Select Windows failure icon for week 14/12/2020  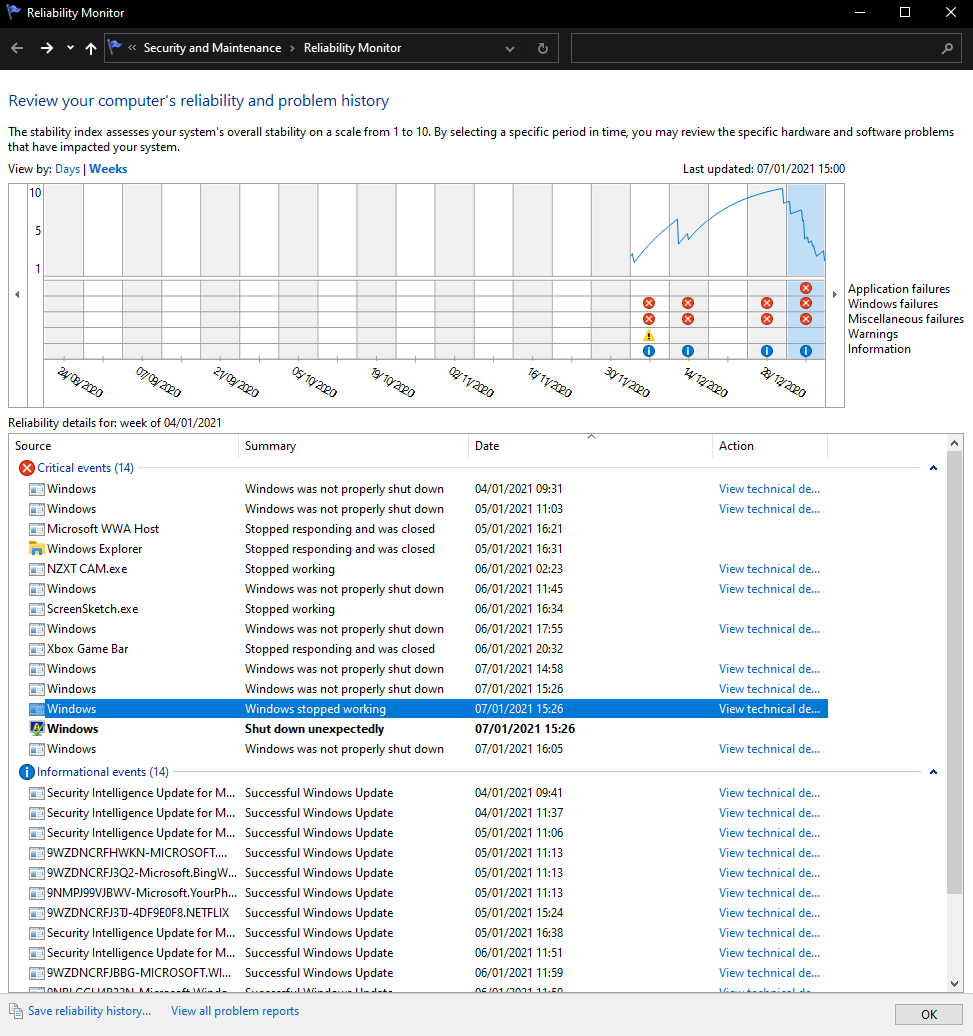(688, 303)
